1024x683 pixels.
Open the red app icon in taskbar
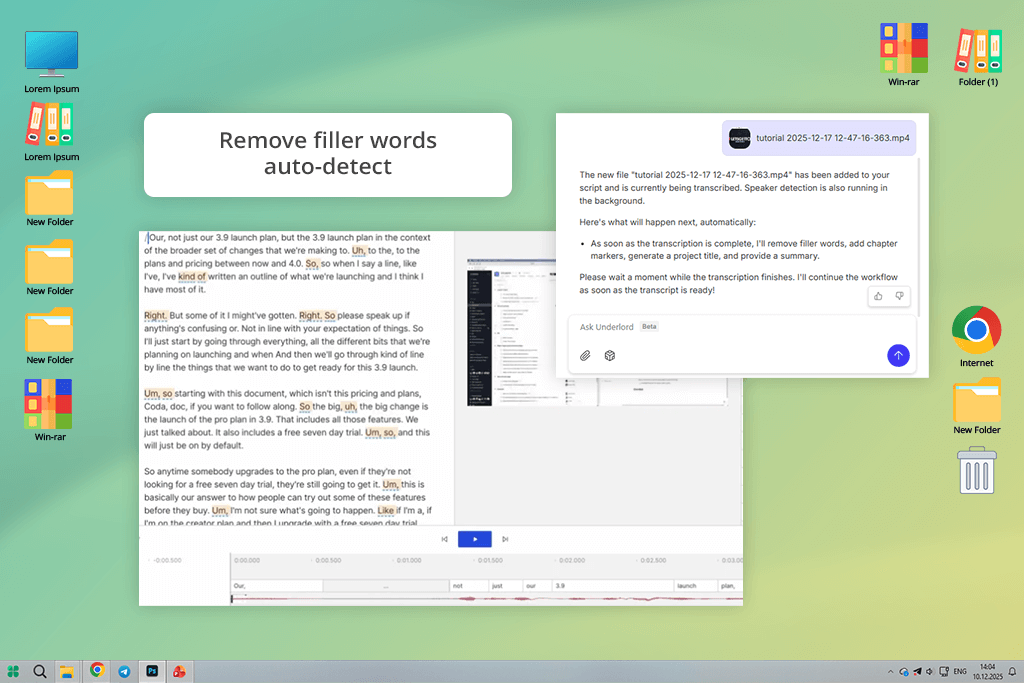pyautogui.click(x=179, y=671)
